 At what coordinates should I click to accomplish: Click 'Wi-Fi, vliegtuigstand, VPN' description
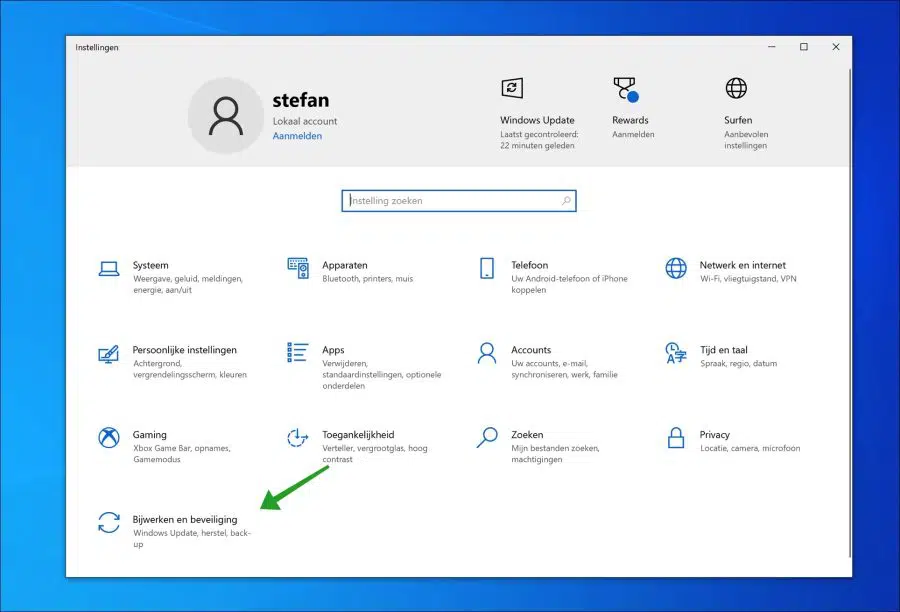tap(748, 279)
